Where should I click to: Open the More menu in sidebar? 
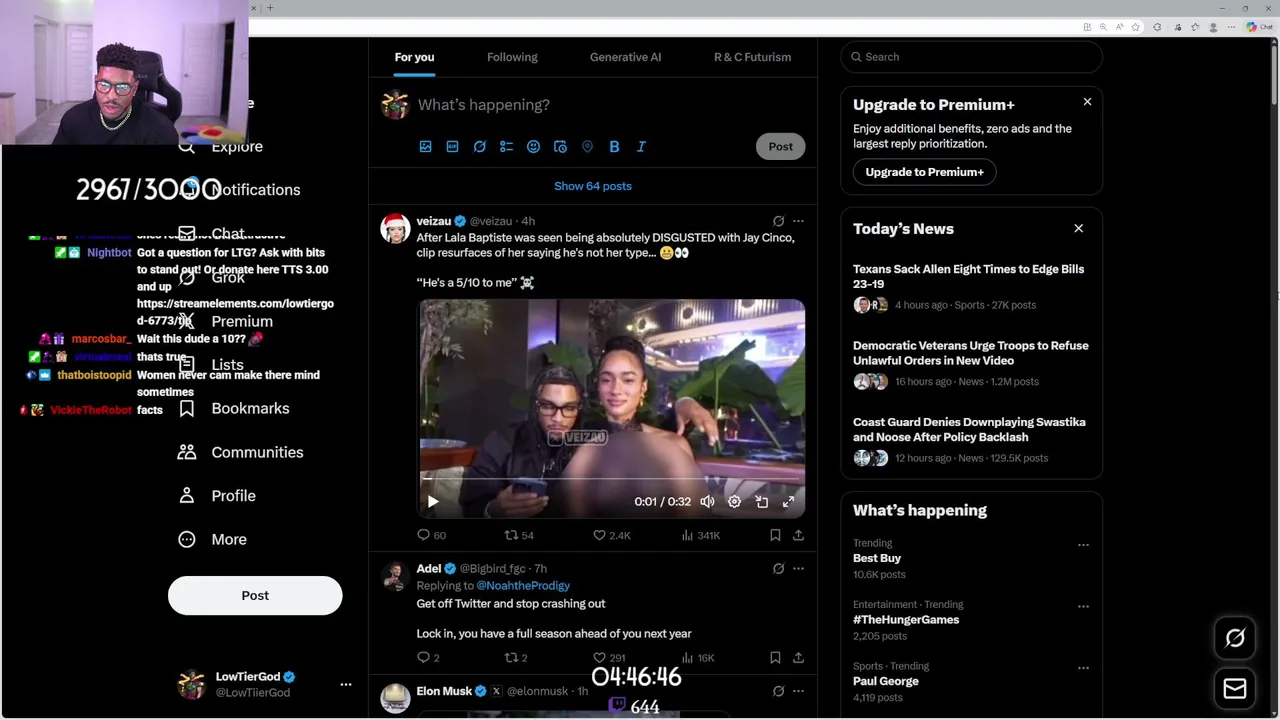[212, 539]
